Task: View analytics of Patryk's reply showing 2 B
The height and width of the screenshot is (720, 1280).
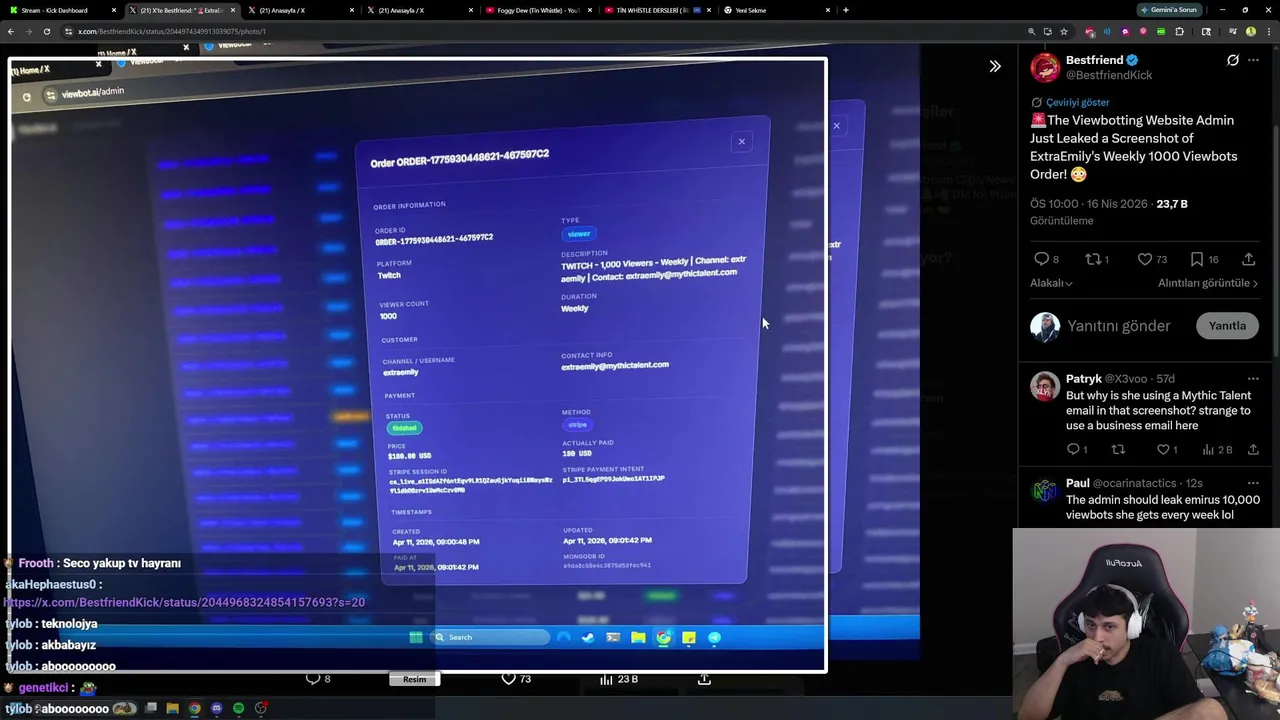Action: click(1217, 450)
